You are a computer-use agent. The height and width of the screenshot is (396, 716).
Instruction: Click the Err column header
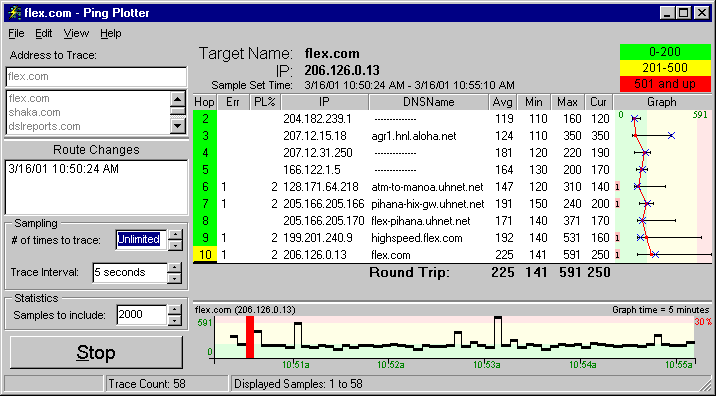pyautogui.click(x=233, y=102)
